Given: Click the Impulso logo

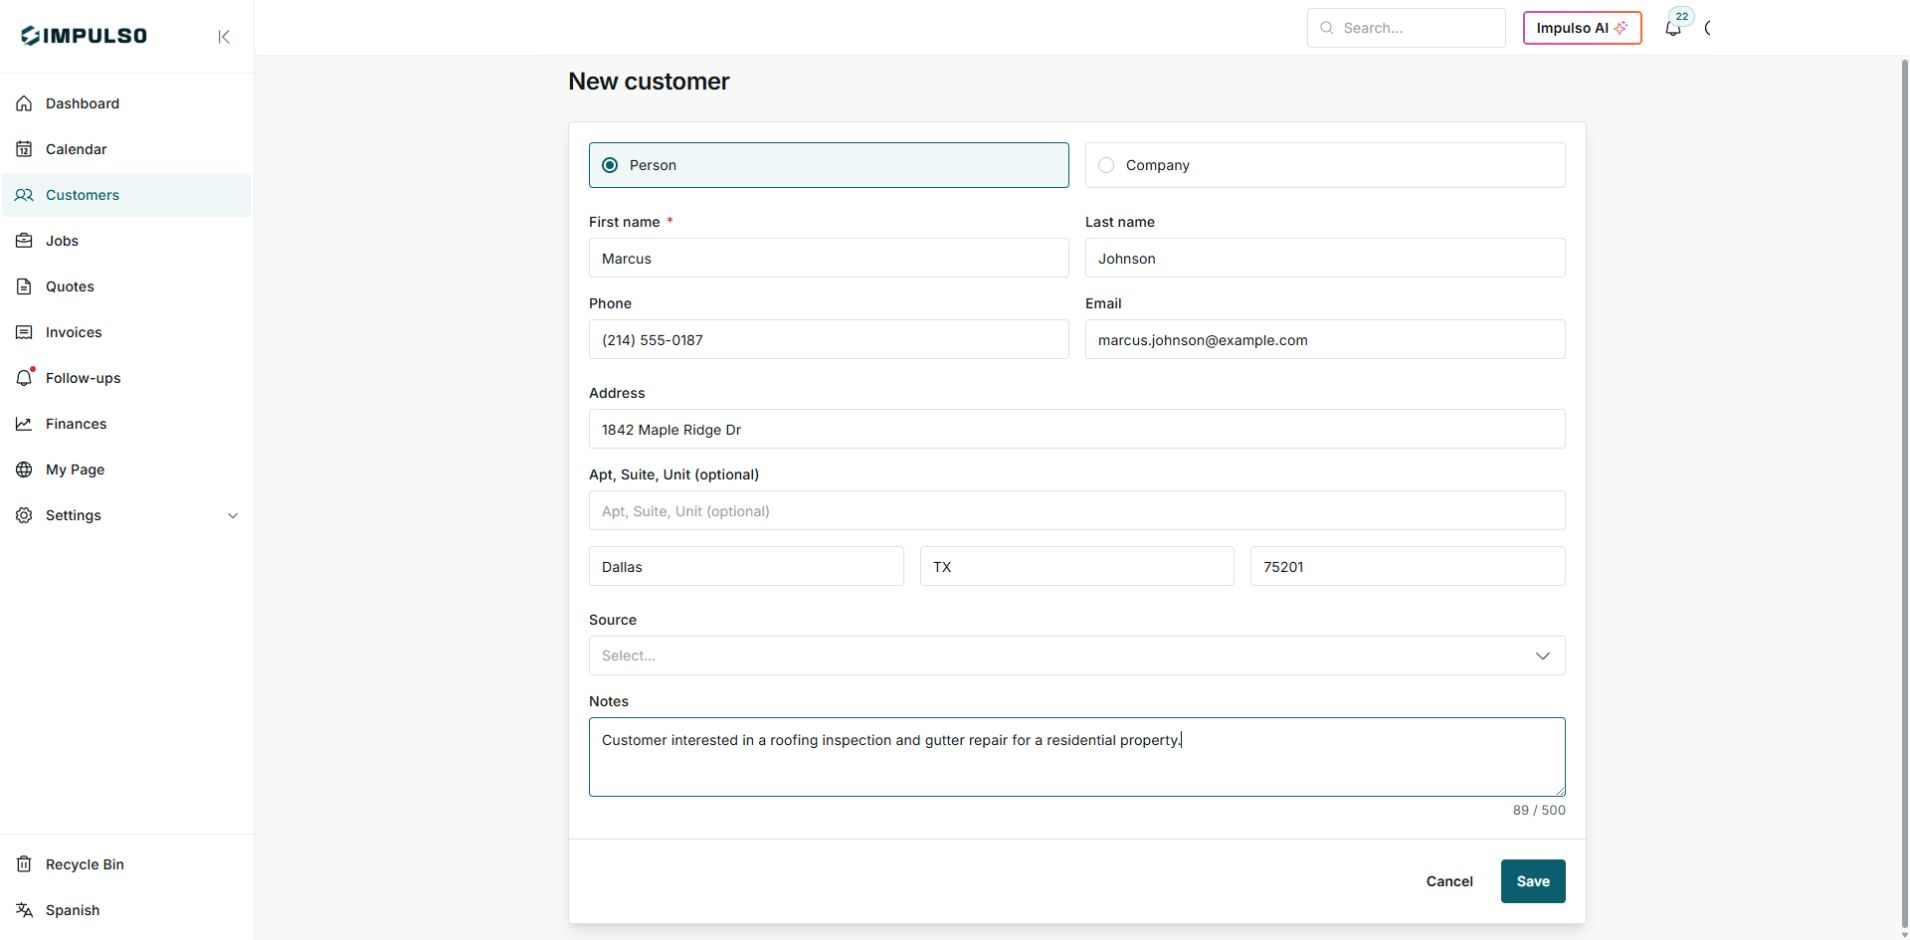Looking at the screenshot, I should pyautogui.click(x=84, y=36).
